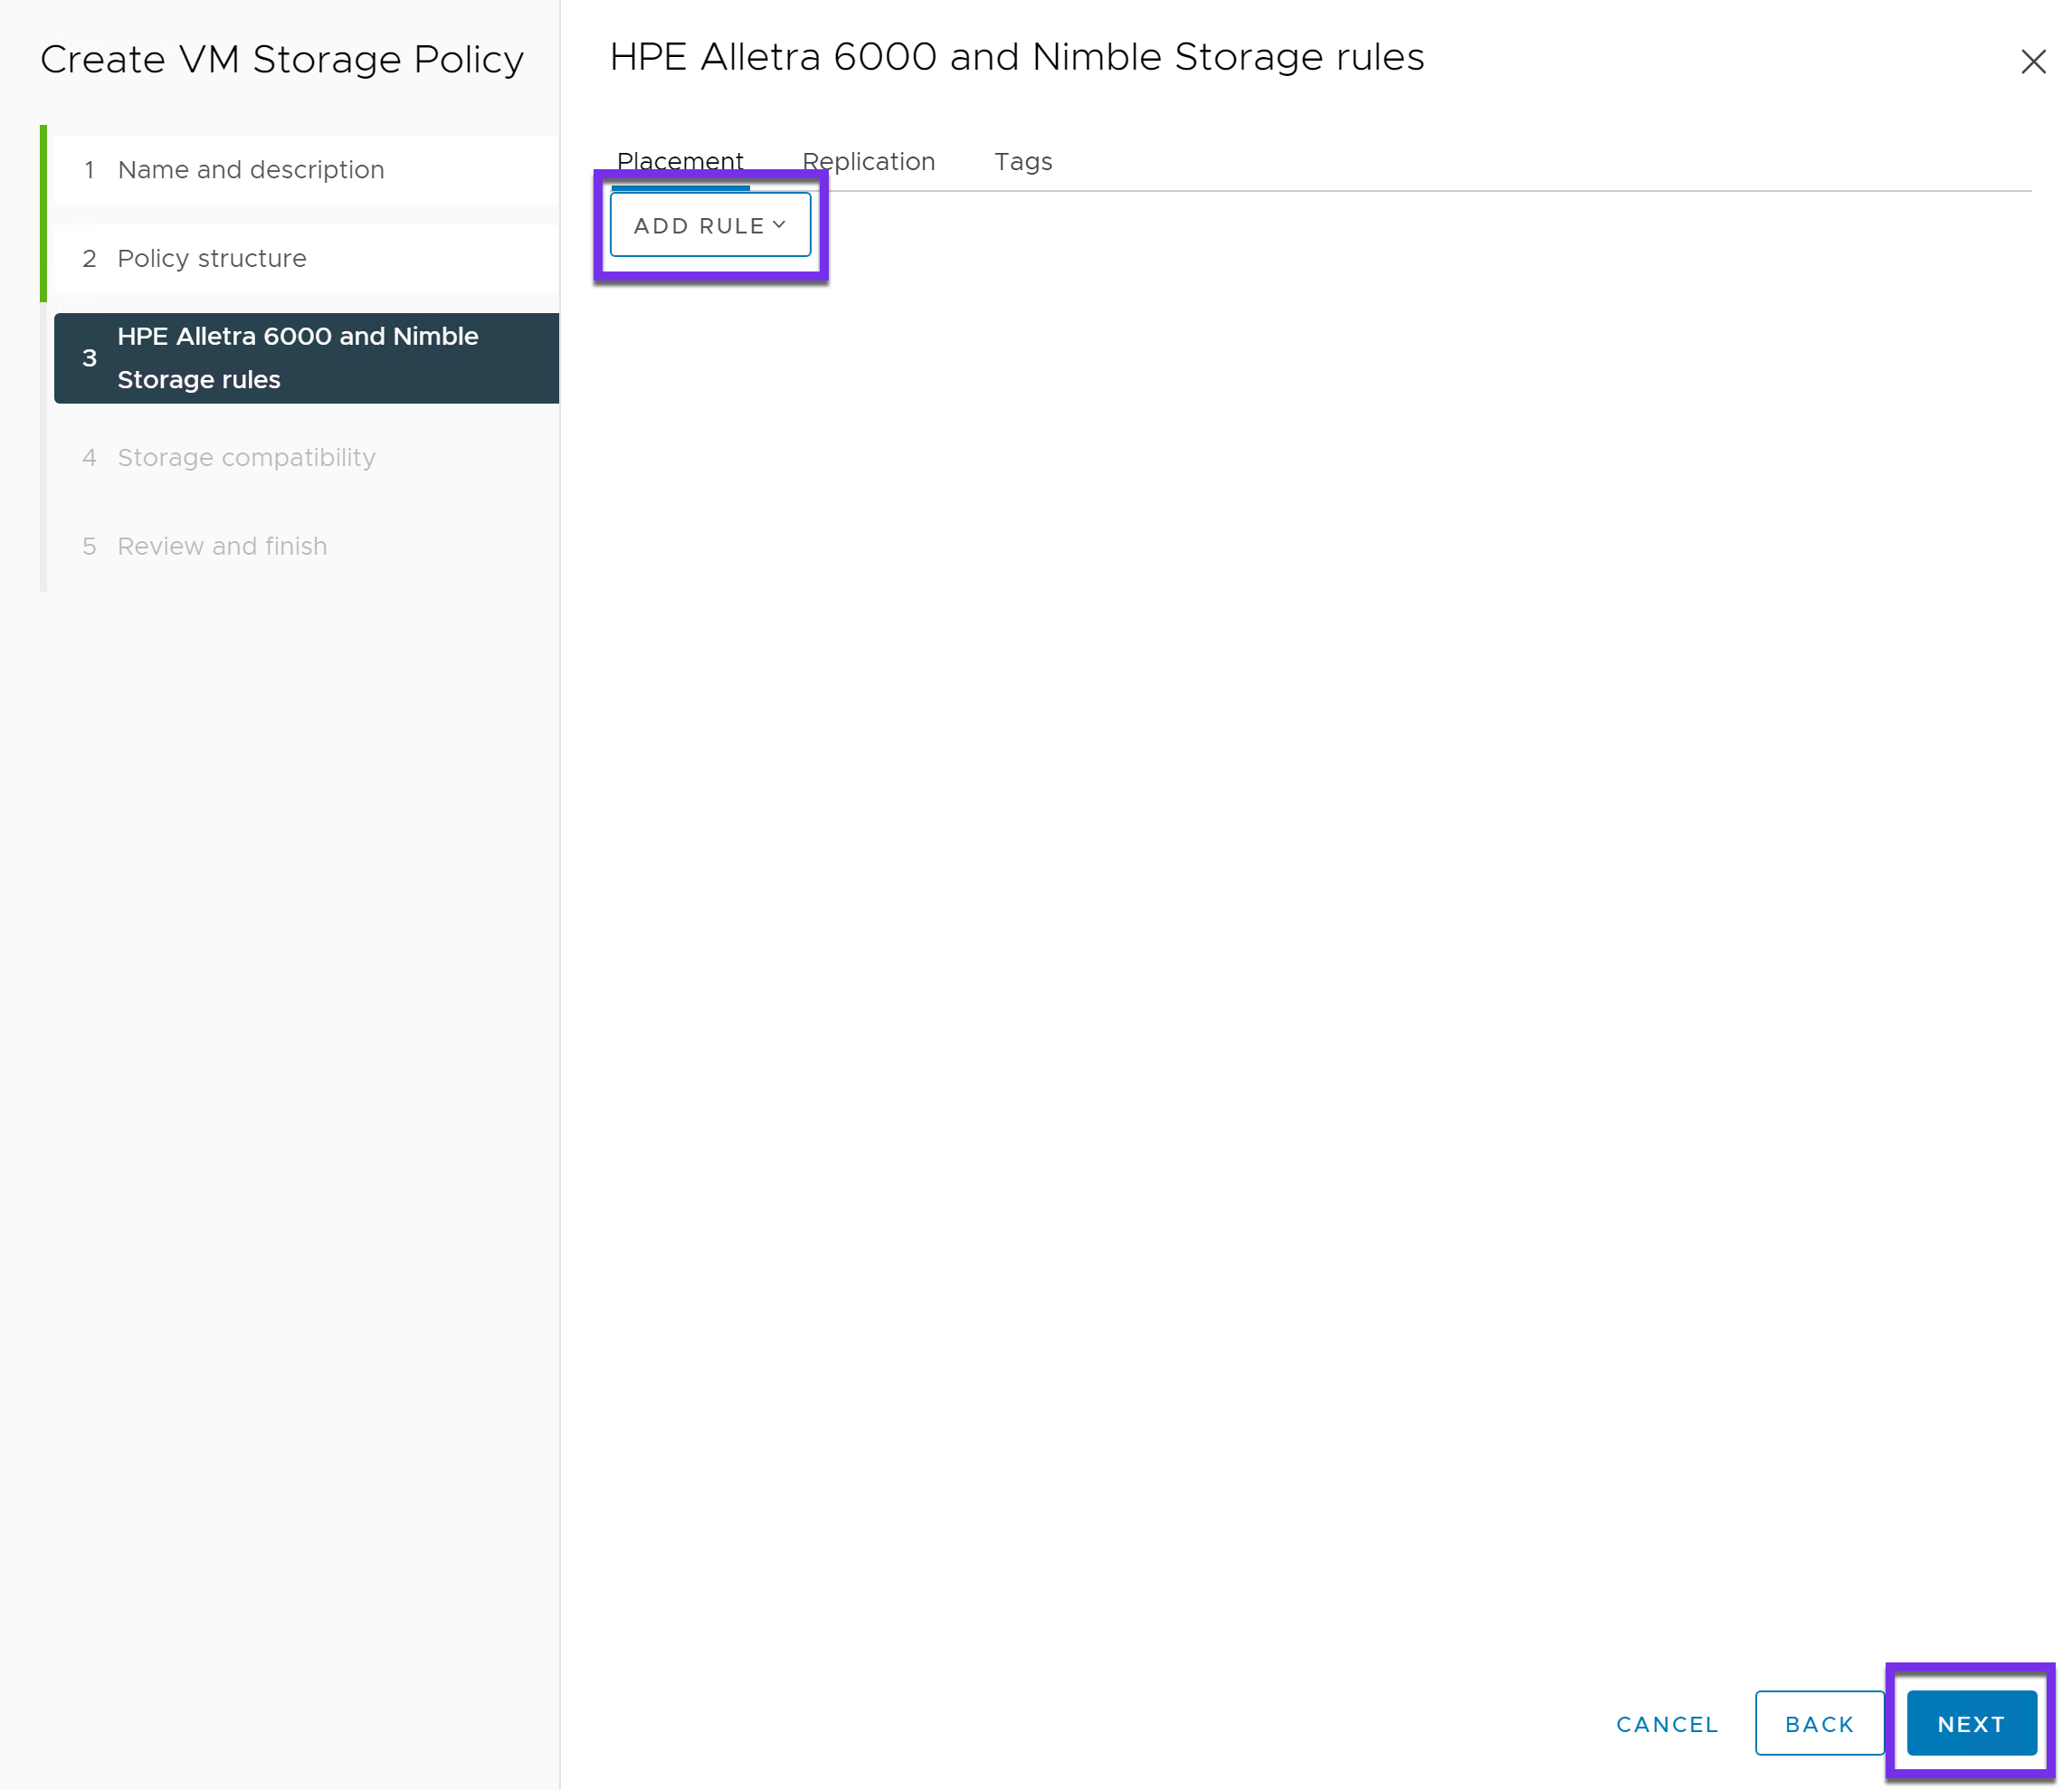The width and height of the screenshot is (2072, 1790).
Task: Click step number 3 in highlighted step
Action: coord(89,358)
